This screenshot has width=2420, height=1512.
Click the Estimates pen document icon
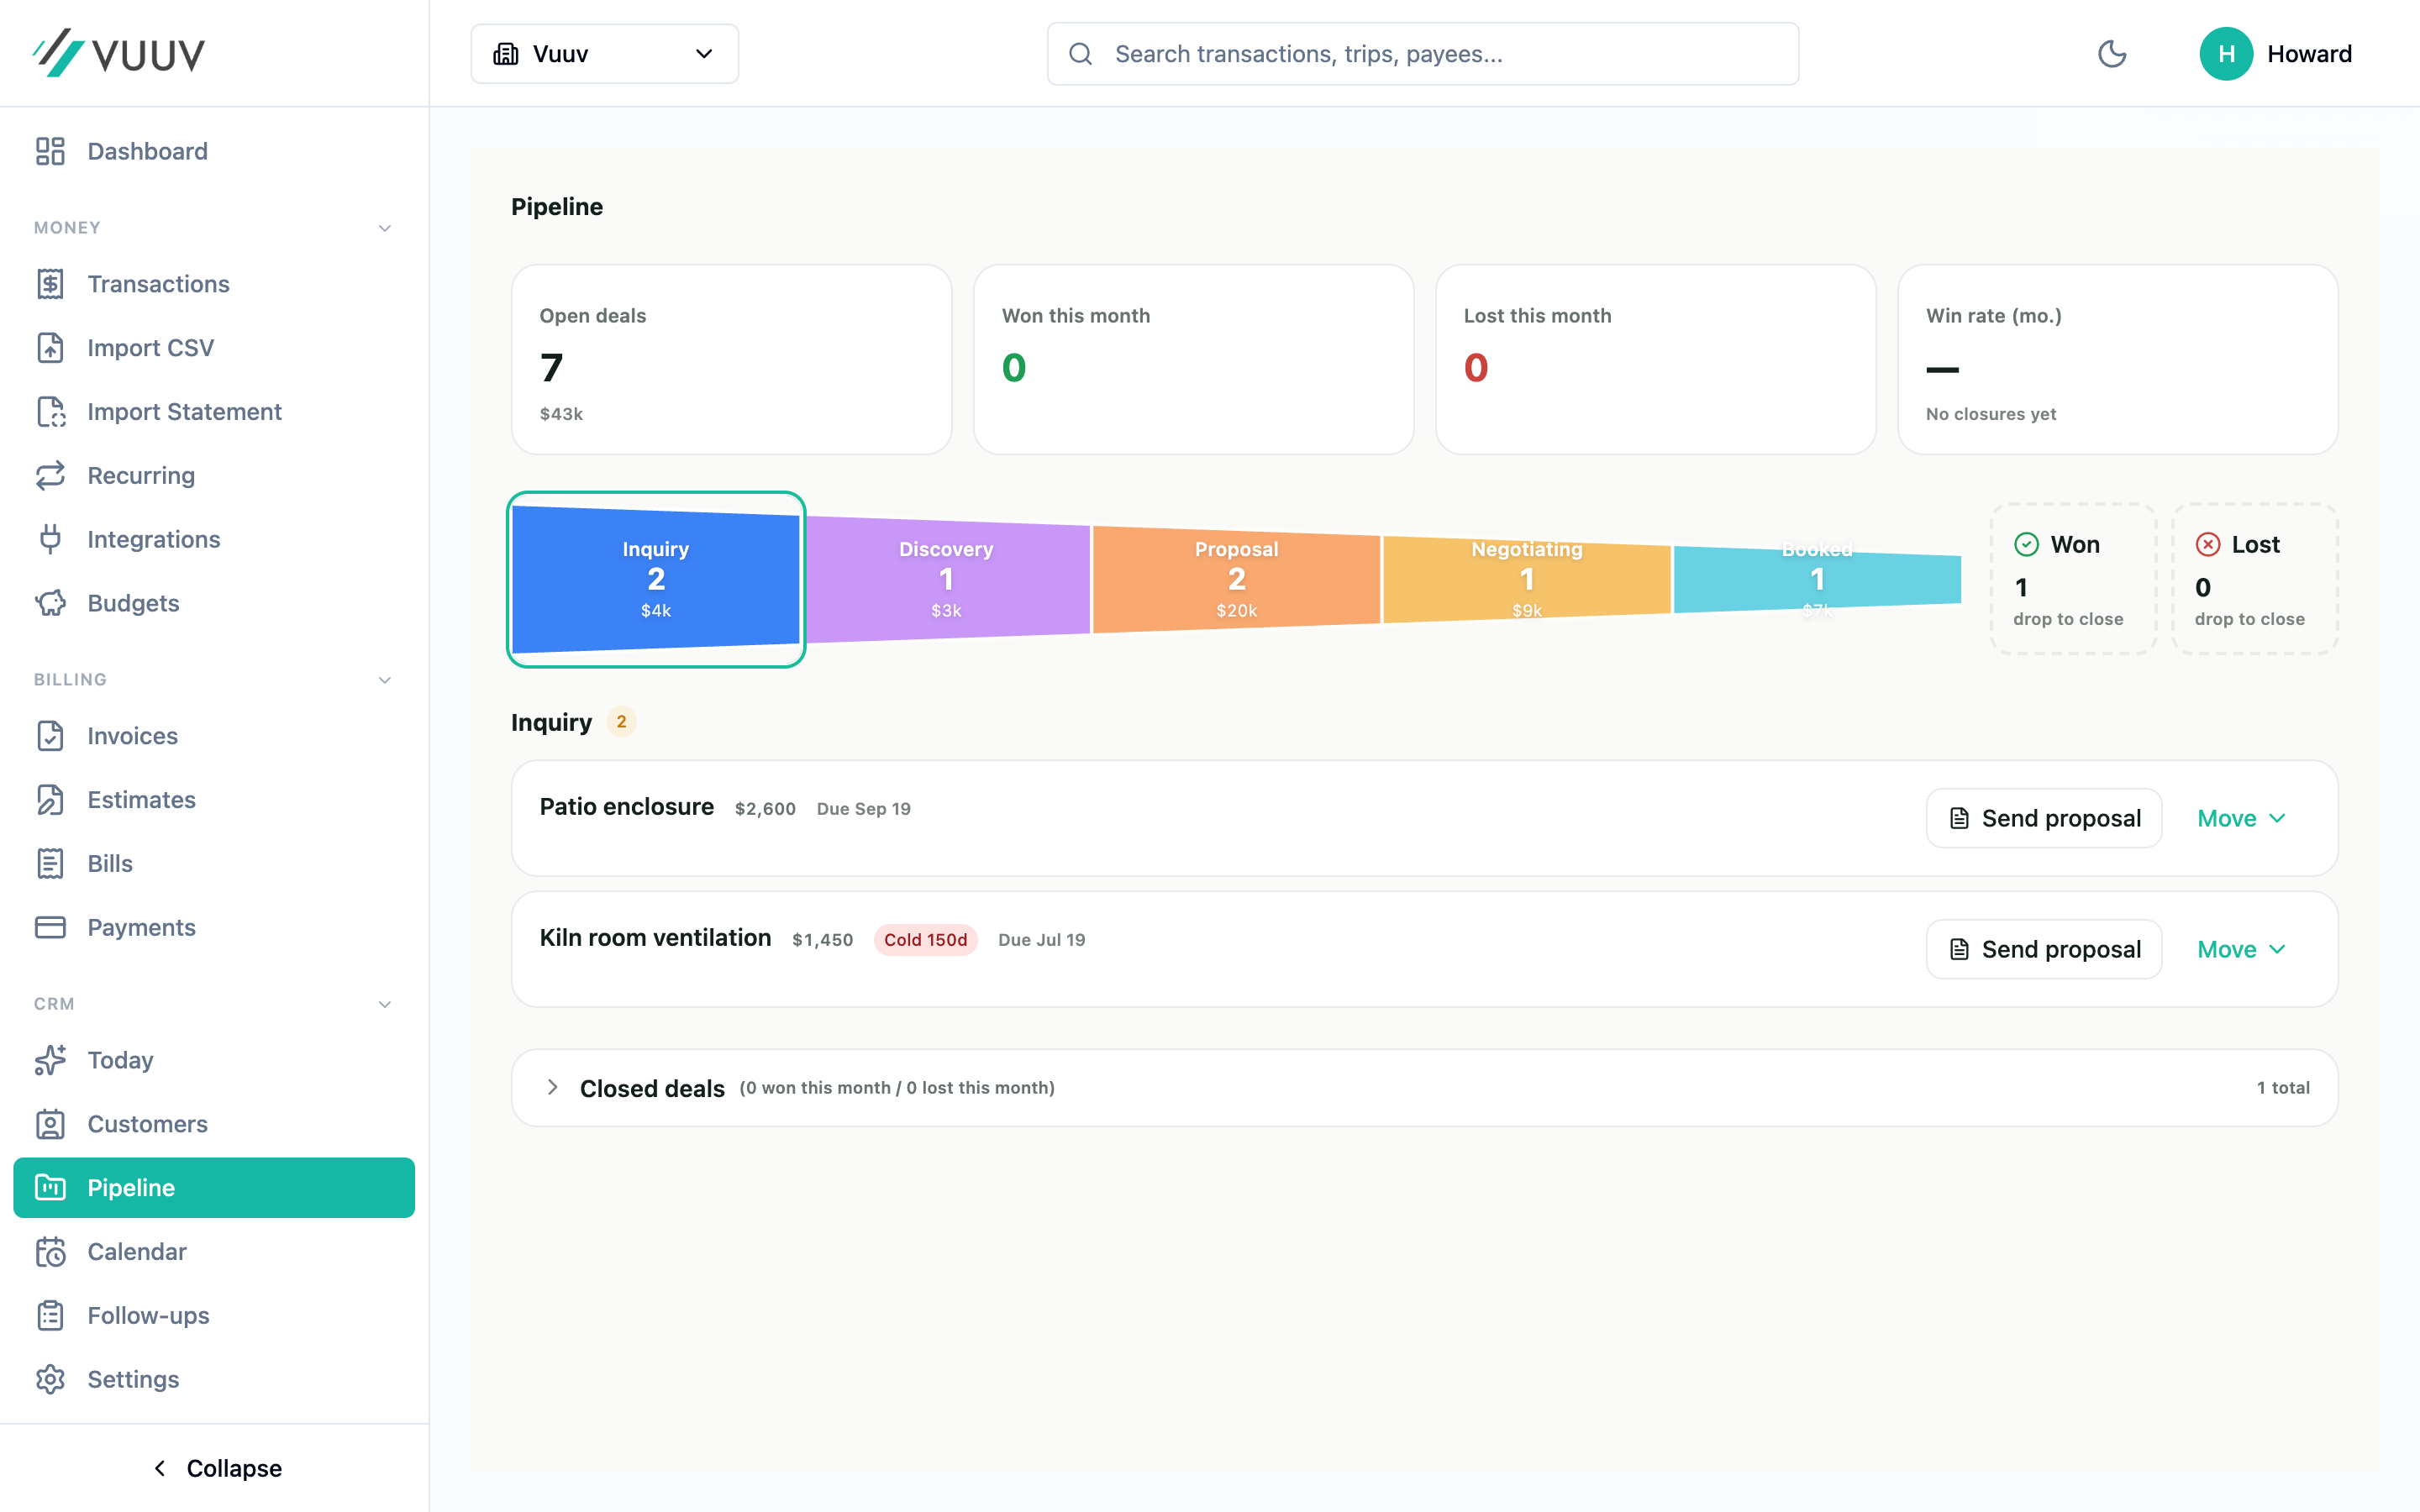[50, 800]
